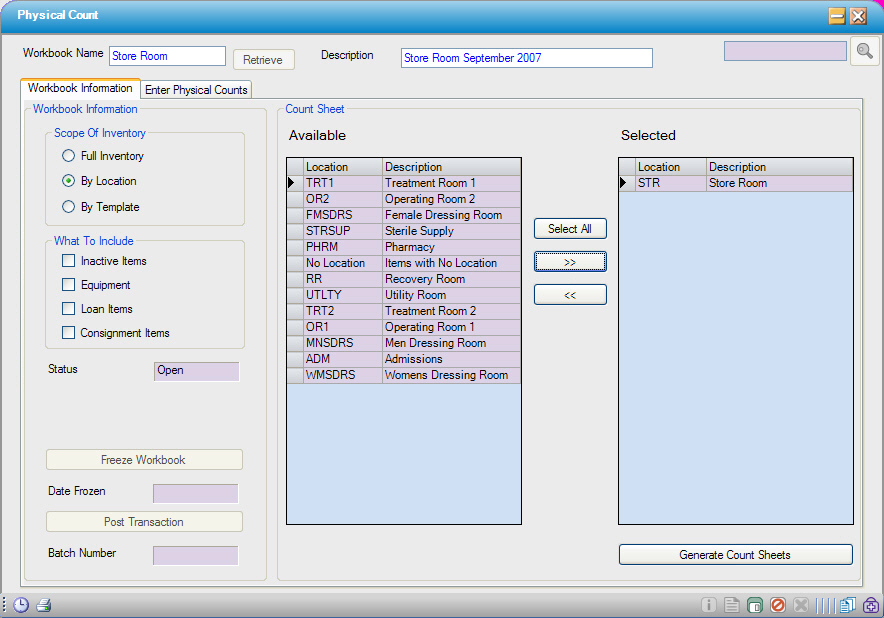Click the gray document page icon
This screenshot has height=618, width=884.
pos(732,605)
